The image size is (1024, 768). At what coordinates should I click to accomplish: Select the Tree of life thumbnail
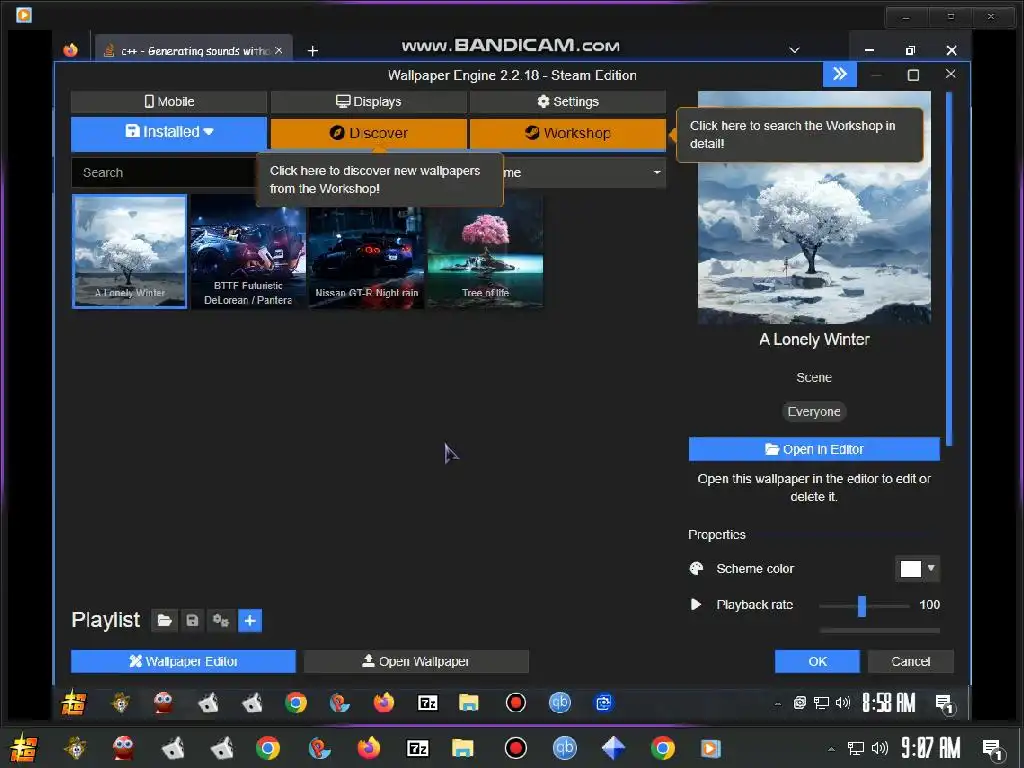pyautogui.click(x=485, y=251)
